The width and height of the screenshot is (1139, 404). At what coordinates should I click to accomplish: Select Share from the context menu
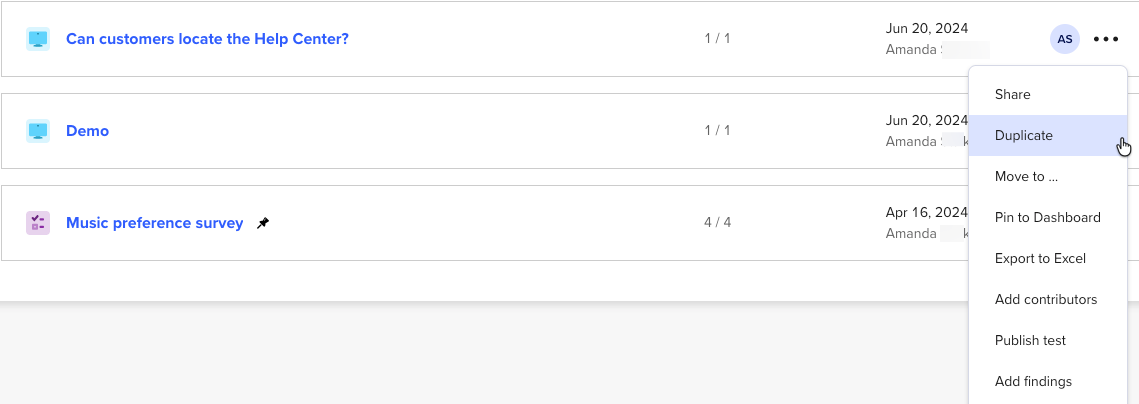pos(1012,94)
